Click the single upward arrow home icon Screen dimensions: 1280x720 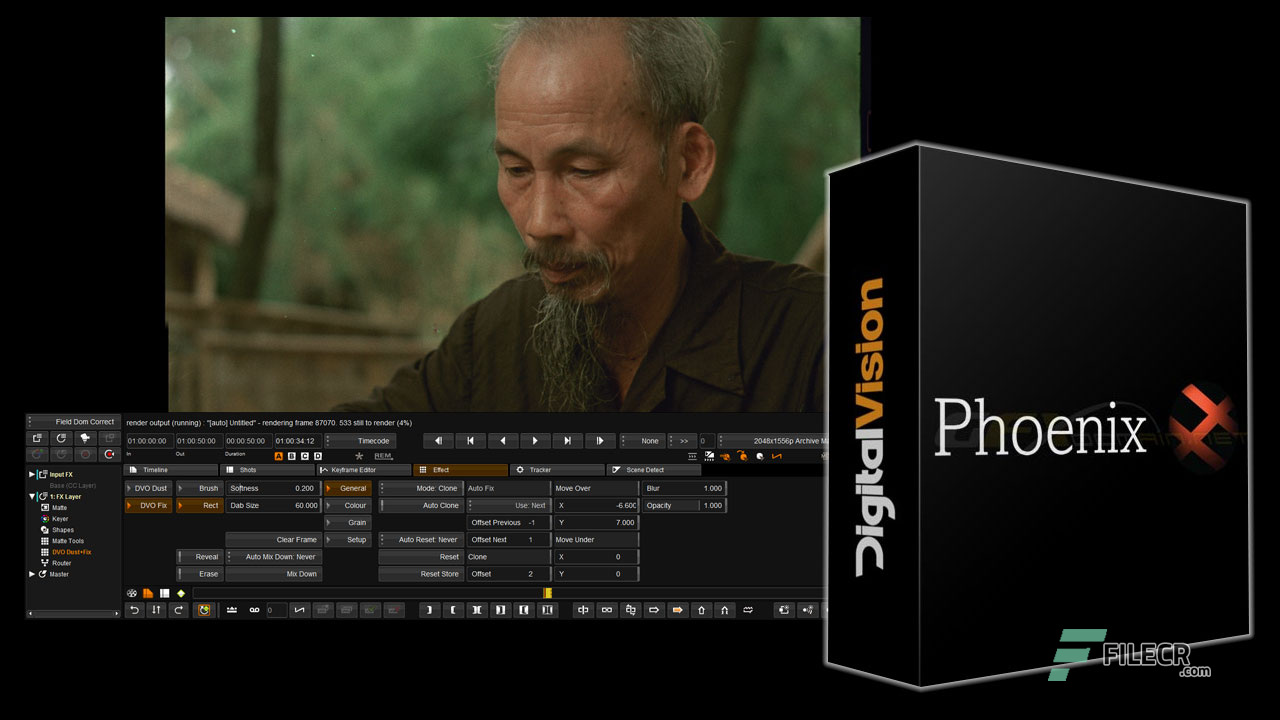[x=701, y=610]
